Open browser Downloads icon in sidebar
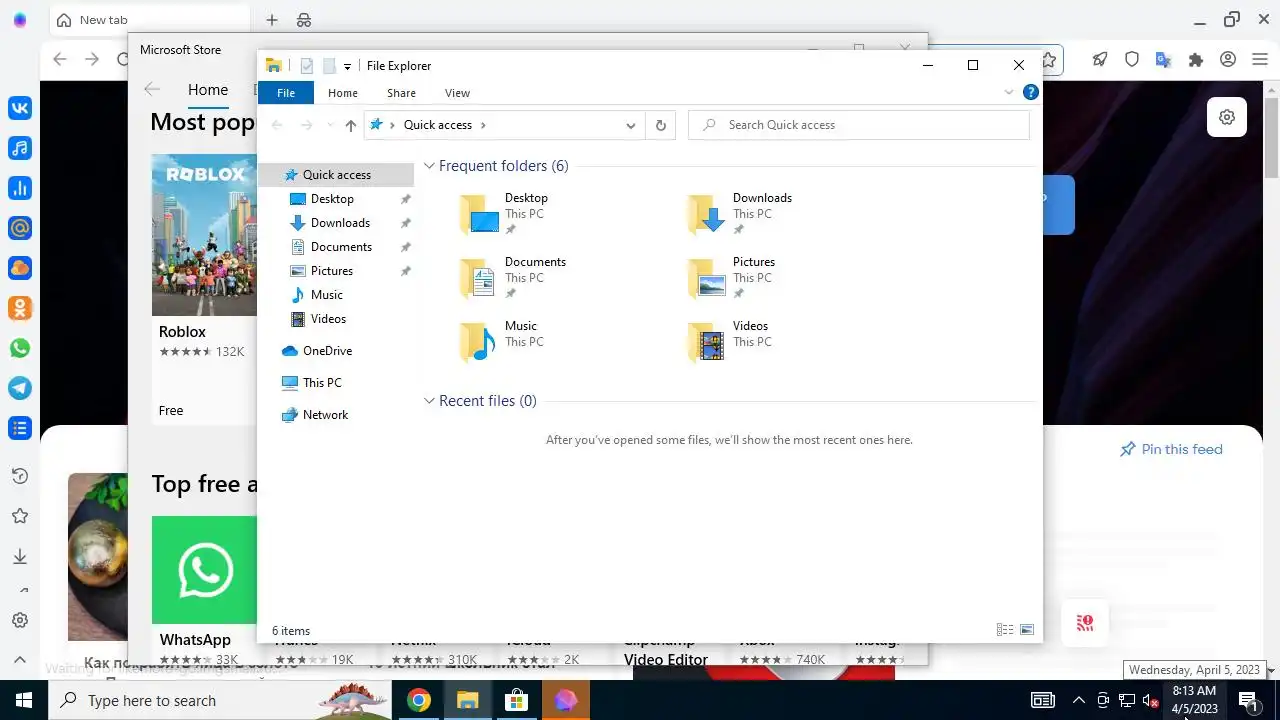1280x720 pixels. click(20, 556)
